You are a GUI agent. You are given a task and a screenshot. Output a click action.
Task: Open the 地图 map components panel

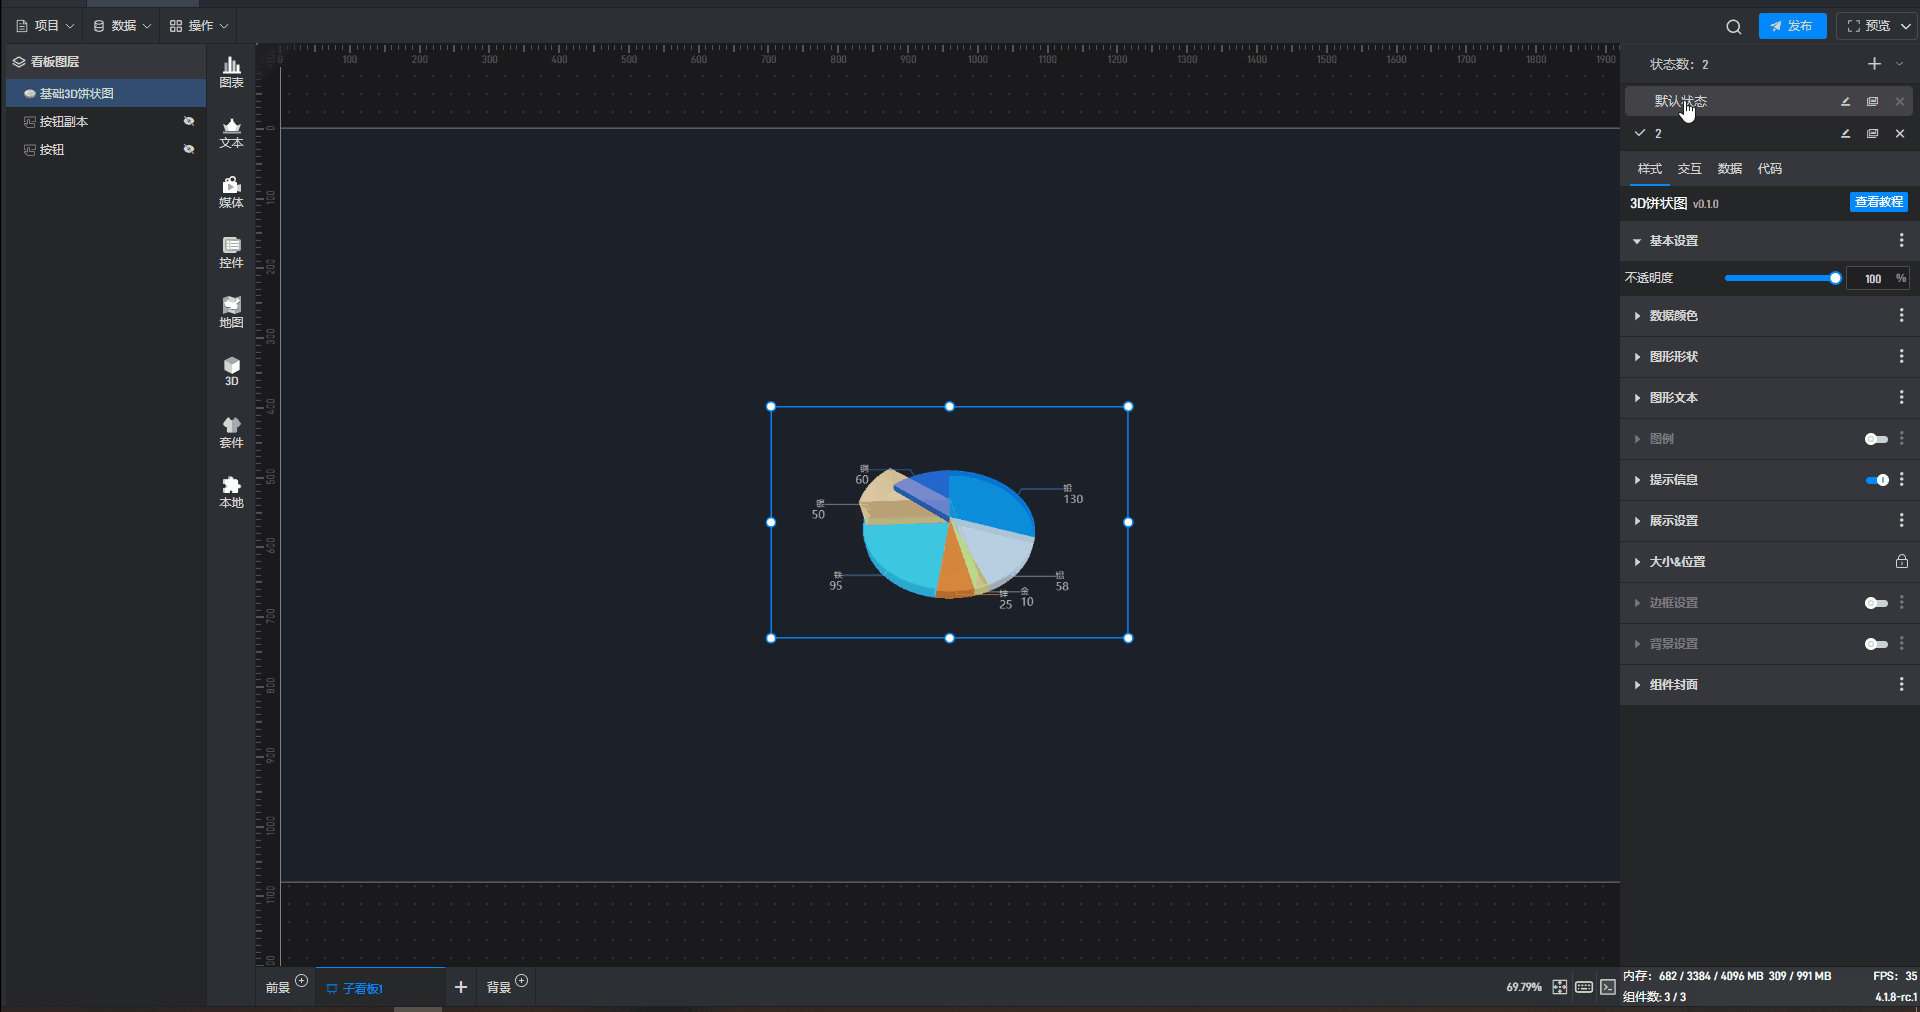[x=231, y=312]
